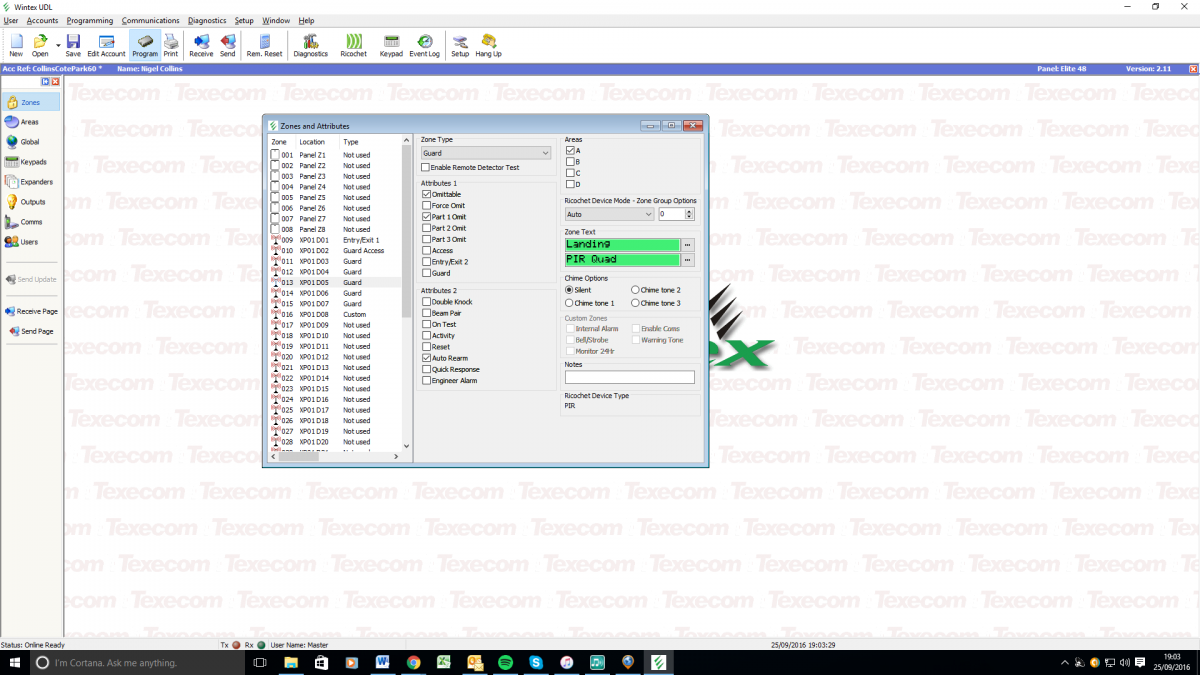Image resolution: width=1200 pixels, height=675 pixels.
Task: Click the Hang Up icon
Action: 488,45
